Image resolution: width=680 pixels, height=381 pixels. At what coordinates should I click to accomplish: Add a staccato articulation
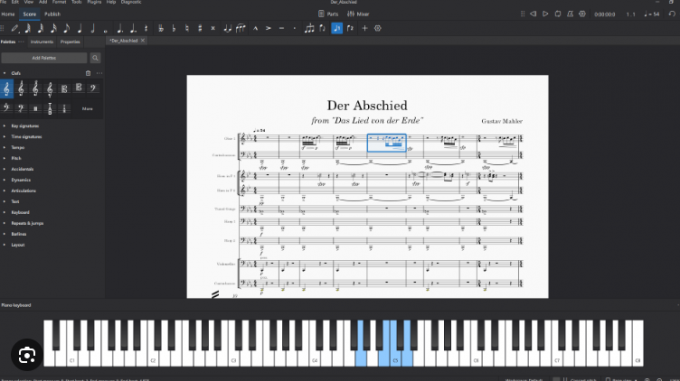click(294, 29)
